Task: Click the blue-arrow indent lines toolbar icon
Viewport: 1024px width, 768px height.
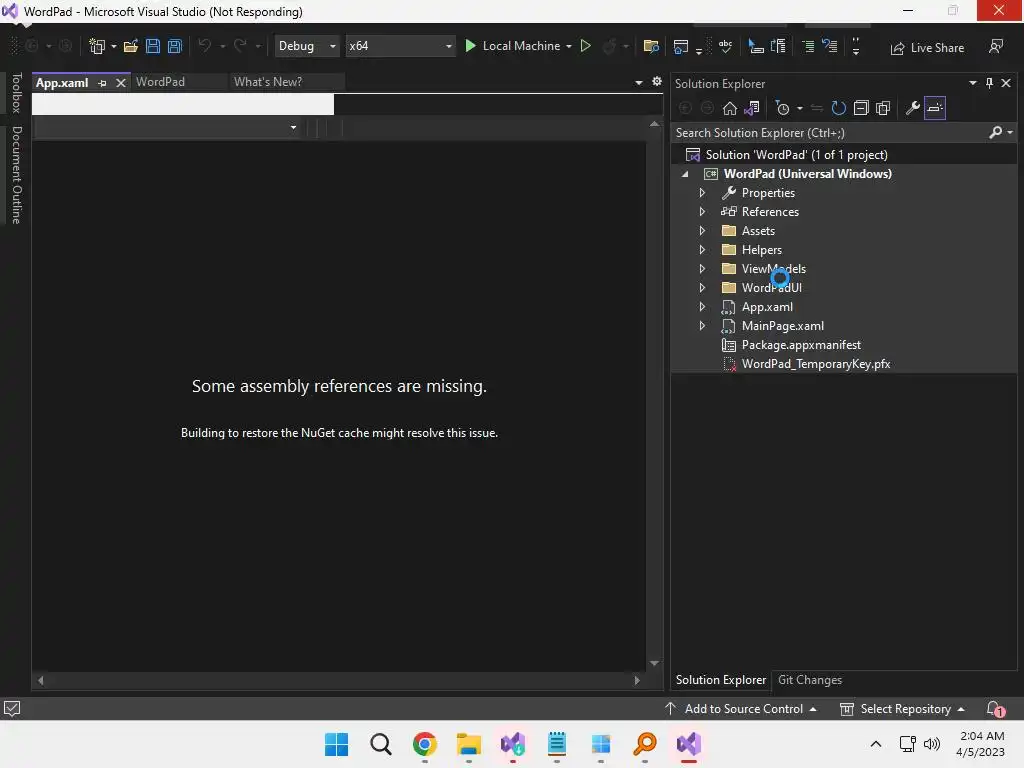Action: pos(829,46)
